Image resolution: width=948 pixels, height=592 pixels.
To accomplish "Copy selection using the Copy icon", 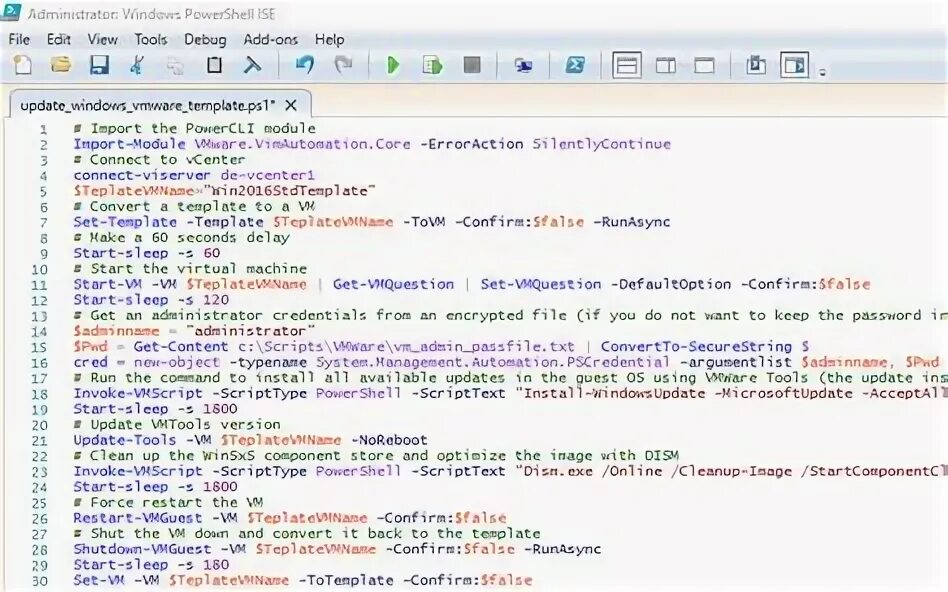I will tap(175, 65).
